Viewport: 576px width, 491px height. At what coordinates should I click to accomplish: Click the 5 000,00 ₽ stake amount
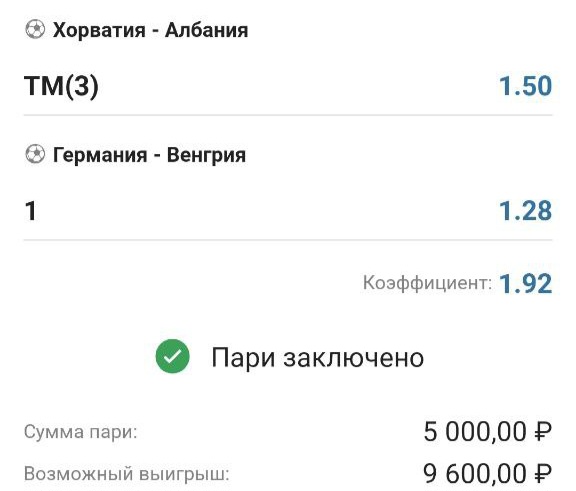487,432
